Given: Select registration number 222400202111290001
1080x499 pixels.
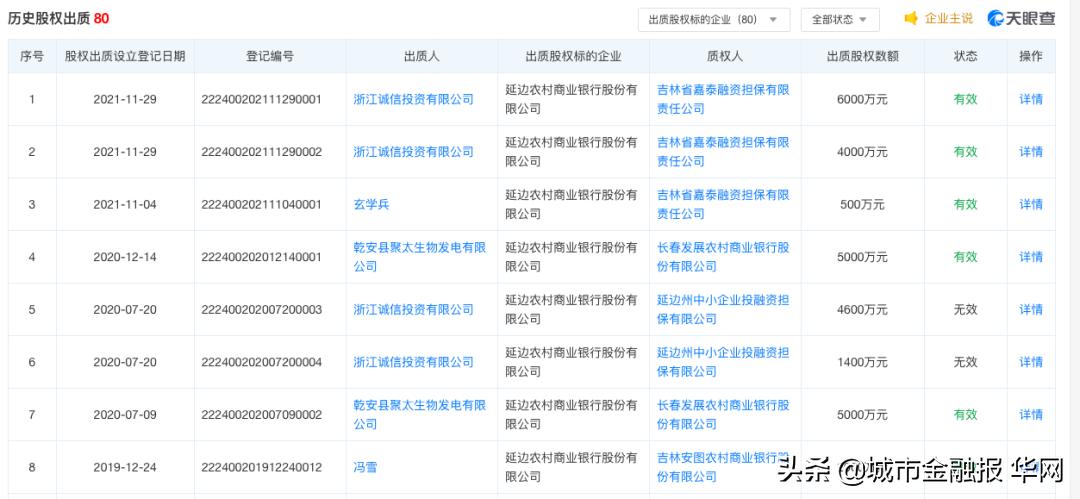Looking at the screenshot, I should (x=262, y=99).
